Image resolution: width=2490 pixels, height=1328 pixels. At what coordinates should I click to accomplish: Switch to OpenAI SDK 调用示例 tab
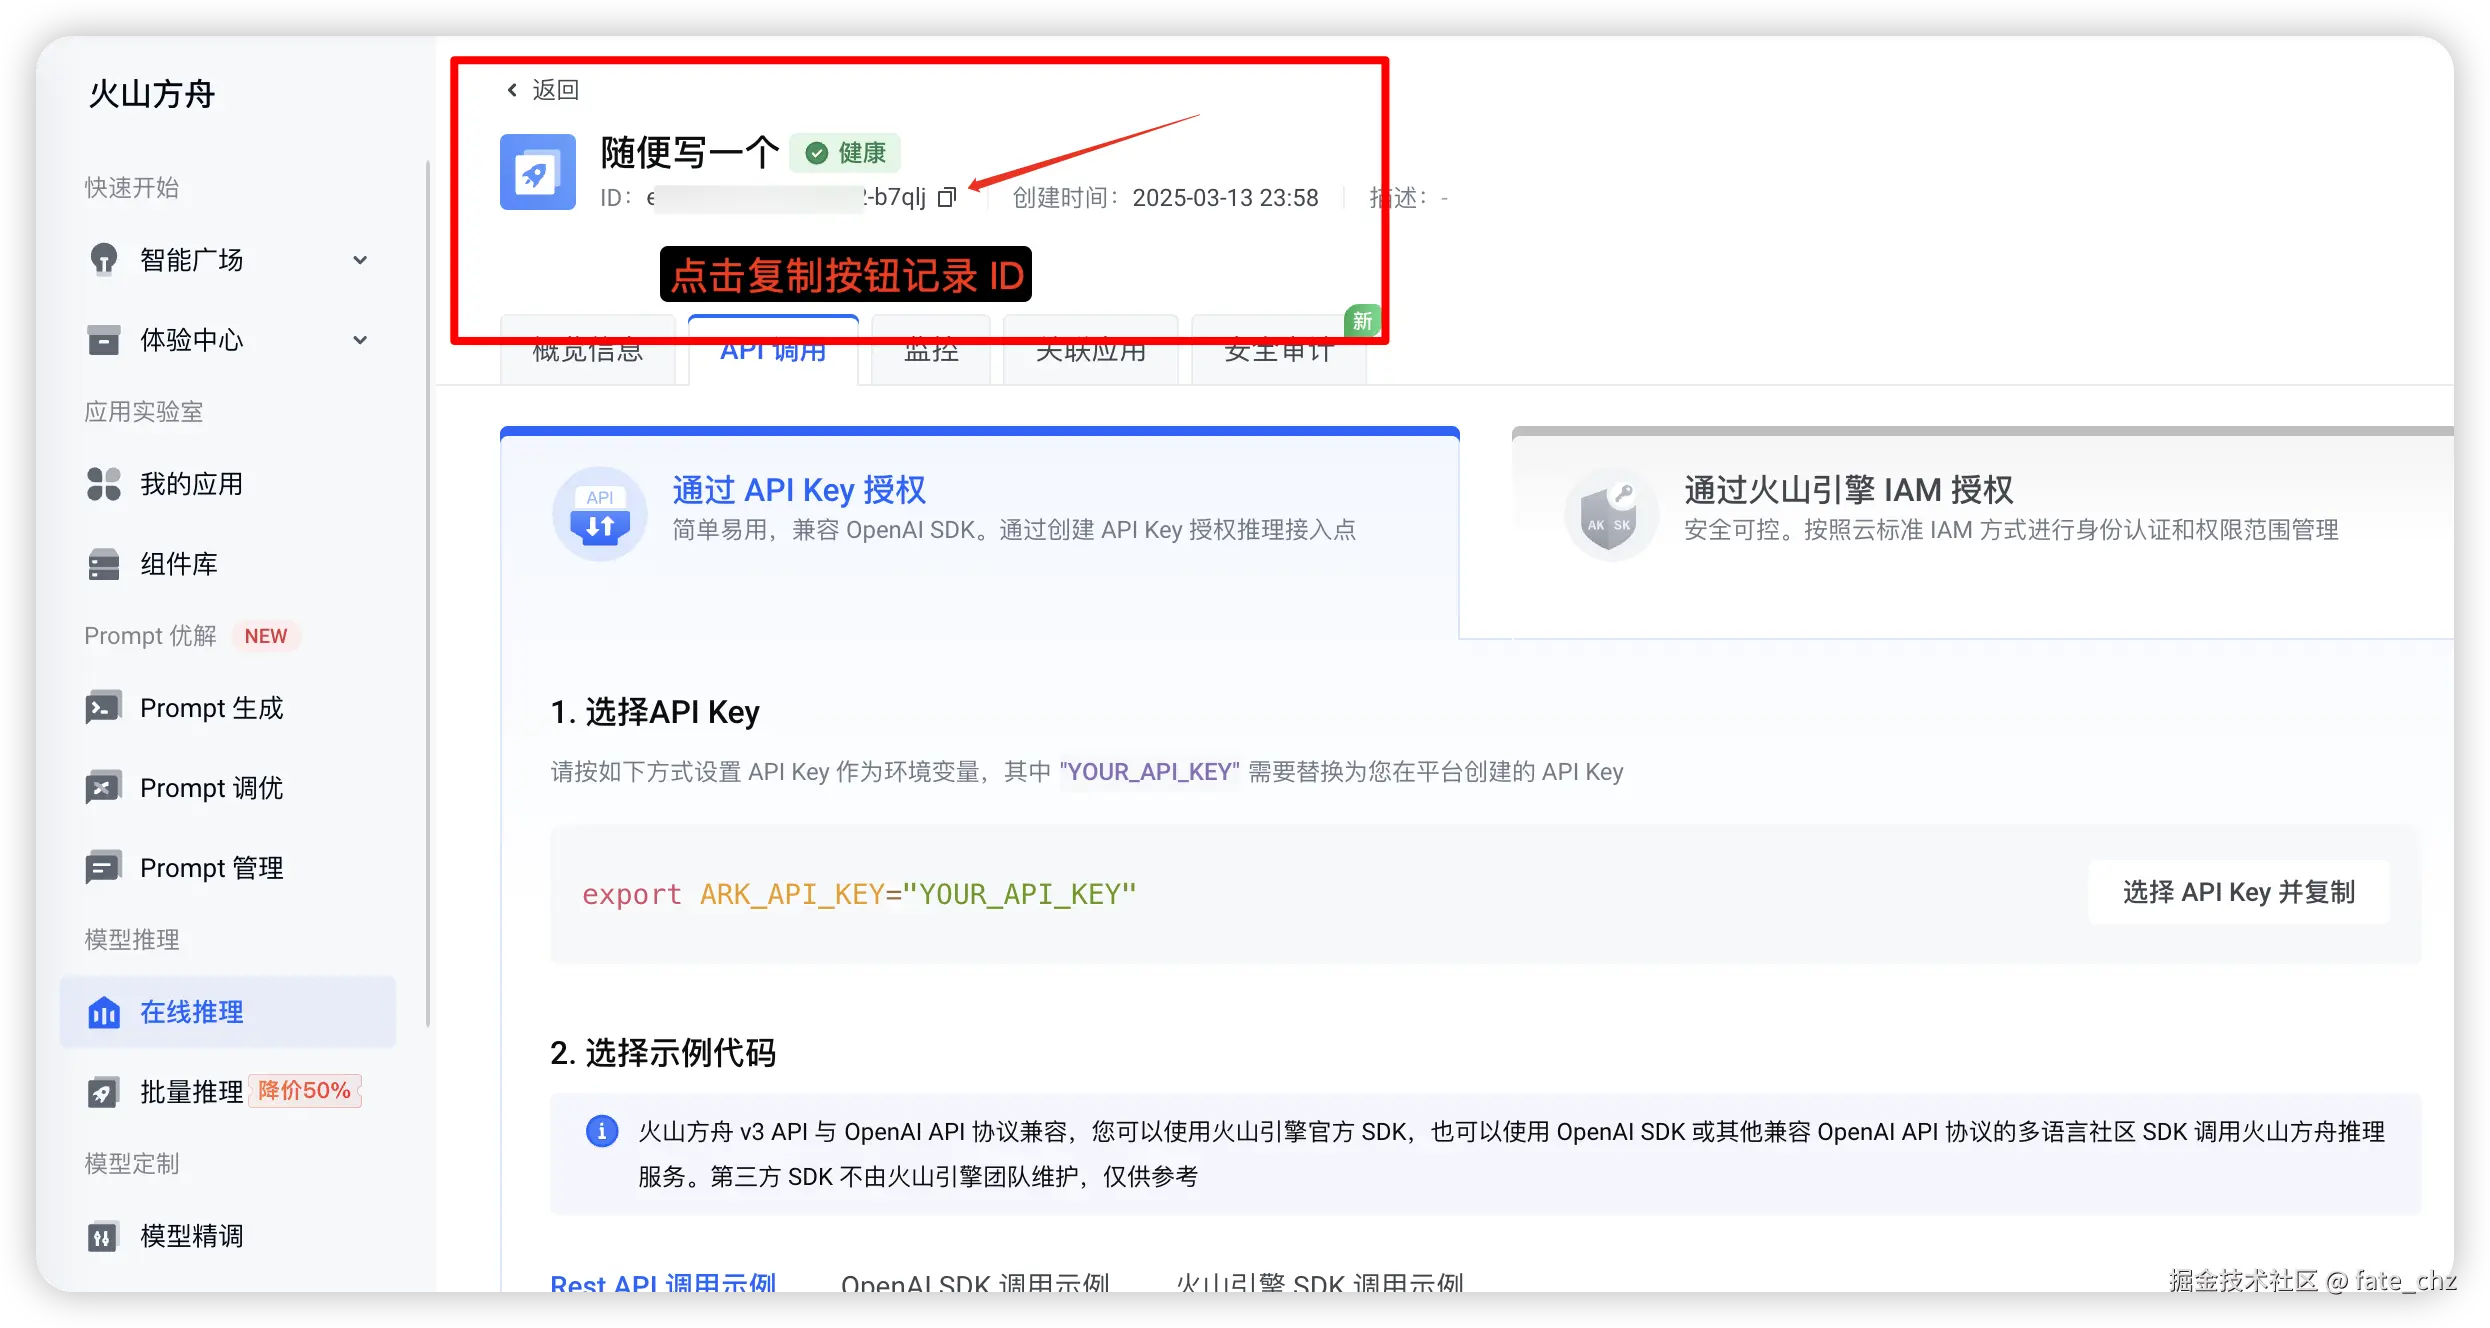coord(975,1282)
